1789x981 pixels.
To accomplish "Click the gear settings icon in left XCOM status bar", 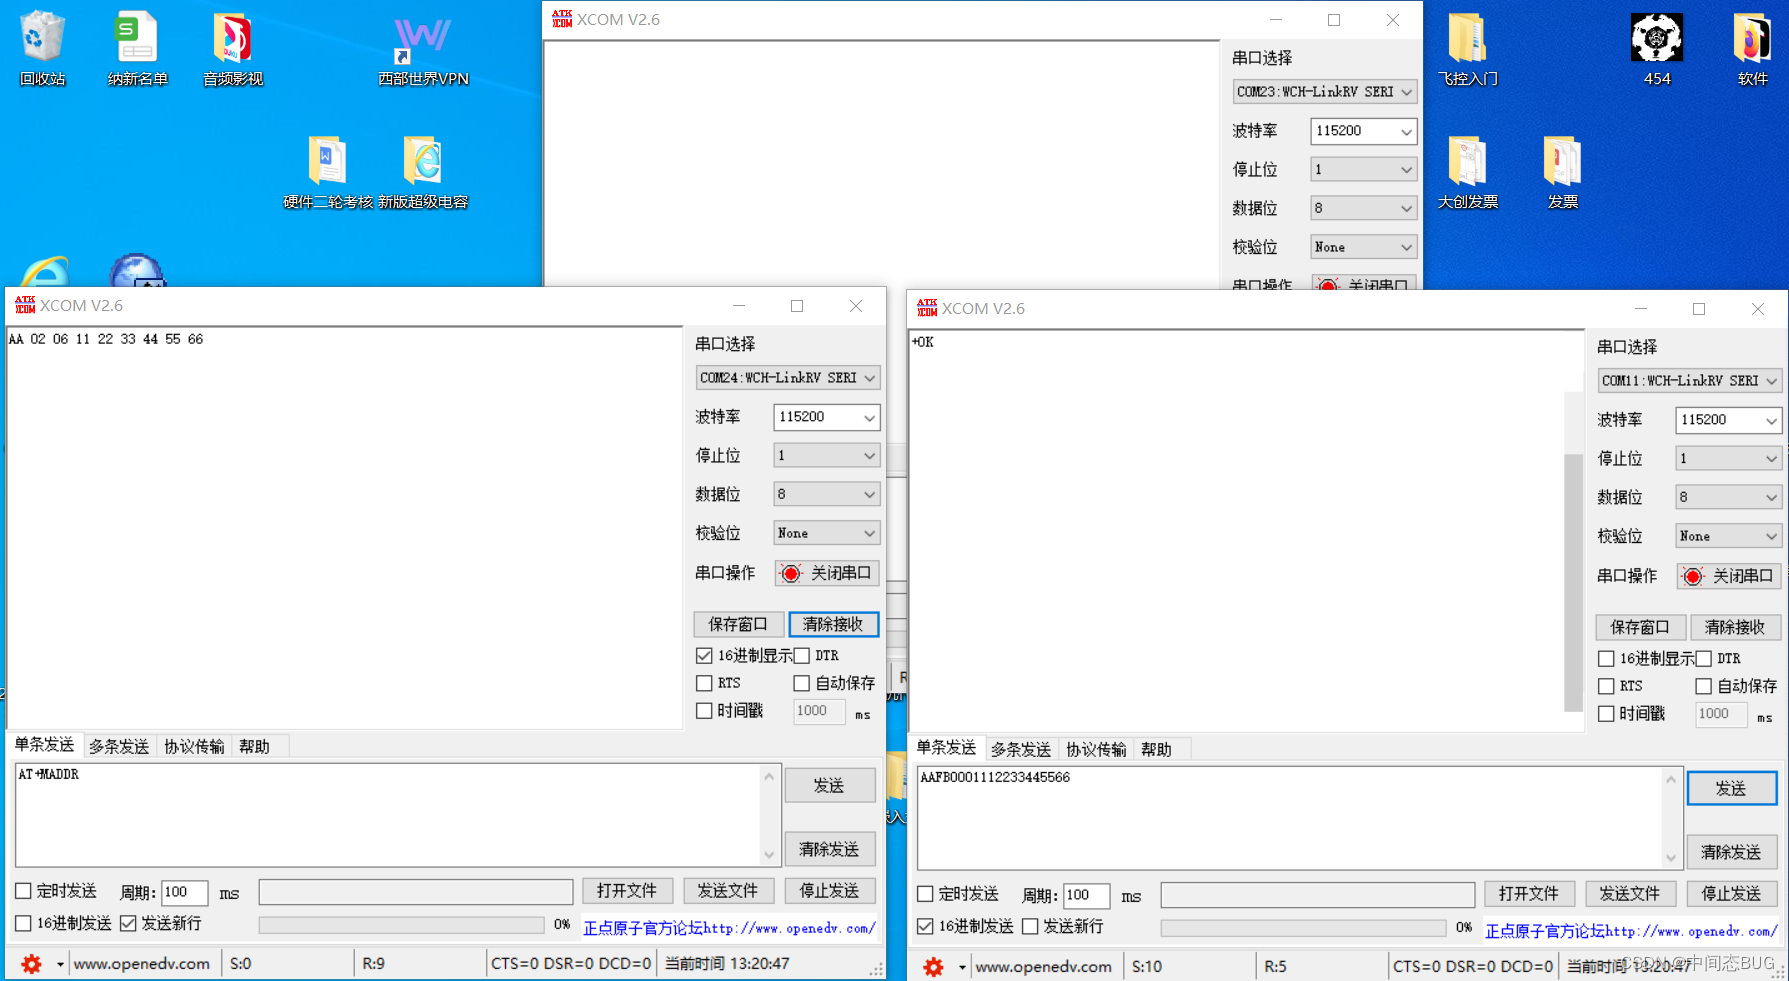I will point(32,964).
